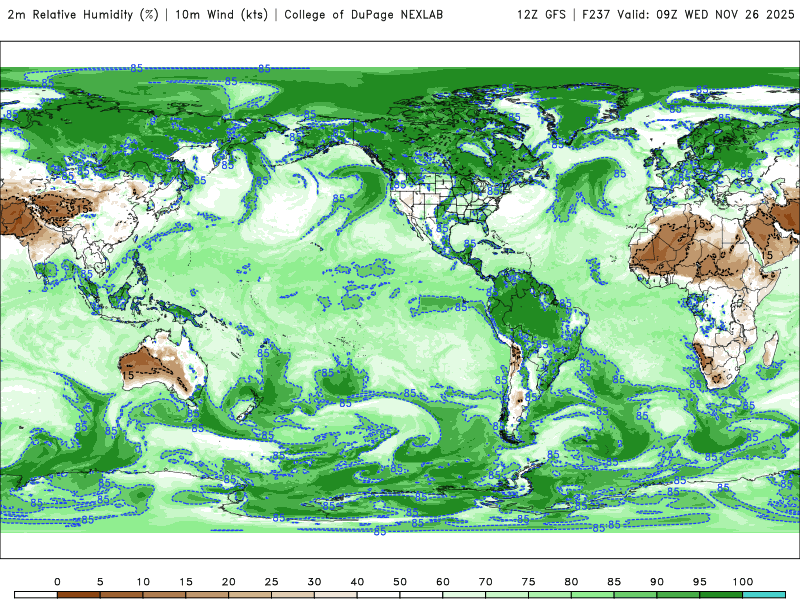This screenshot has height=600, width=800.
Task: Click the dark brown swatch between 0 and 5
Action: click(x=79, y=595)
